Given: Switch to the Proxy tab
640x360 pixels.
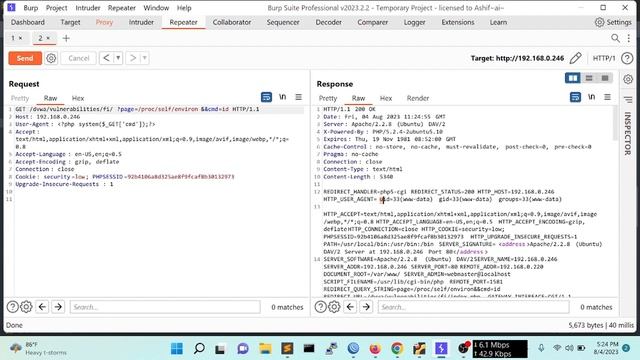Looking at the screenshot, I should 104,22.
